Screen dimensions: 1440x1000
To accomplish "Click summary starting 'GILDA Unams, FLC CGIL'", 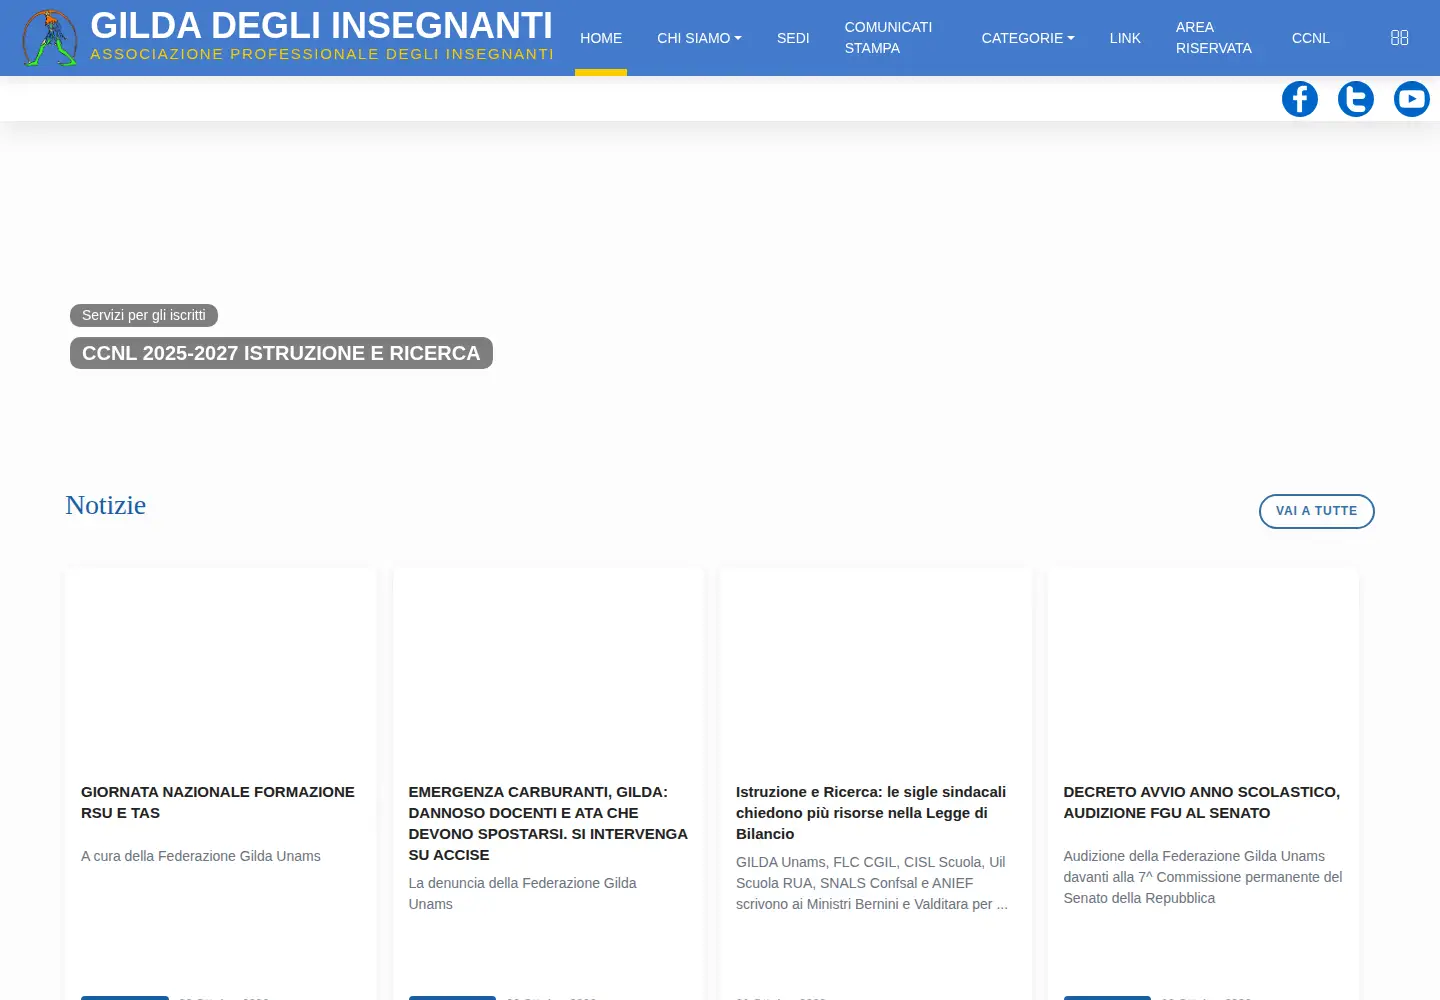I will pos(872,883).
